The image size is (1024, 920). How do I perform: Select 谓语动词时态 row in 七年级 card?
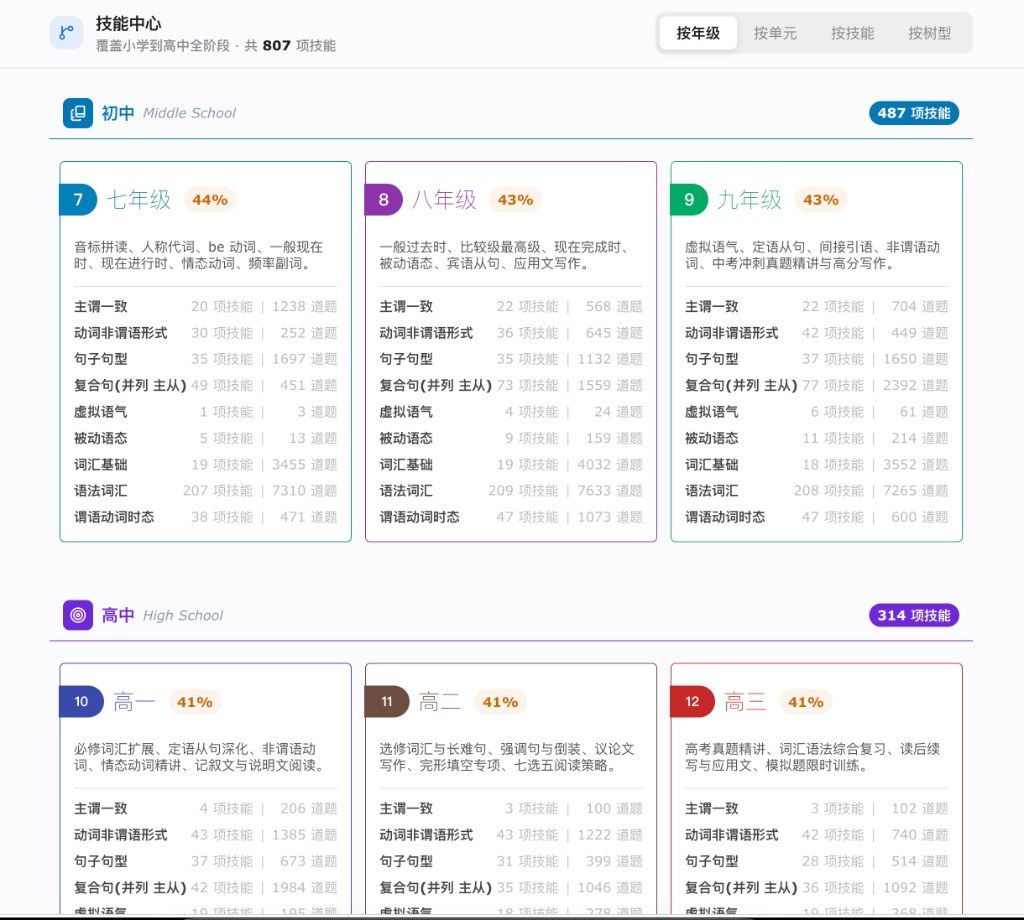206,517
